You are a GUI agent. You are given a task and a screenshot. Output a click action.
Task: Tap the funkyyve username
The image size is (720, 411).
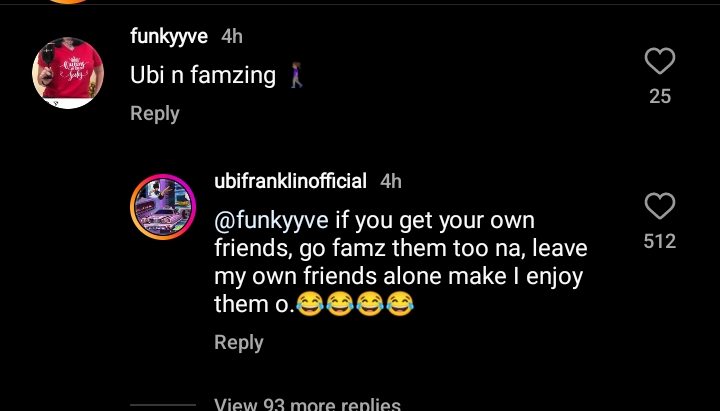coord(169,36)
